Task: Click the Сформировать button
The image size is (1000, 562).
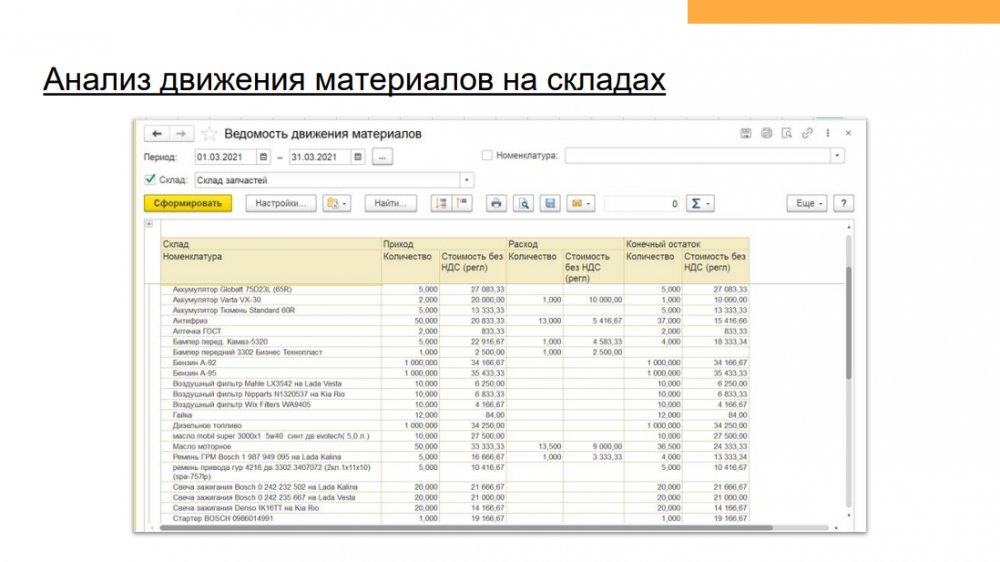Action: (187, 203)
